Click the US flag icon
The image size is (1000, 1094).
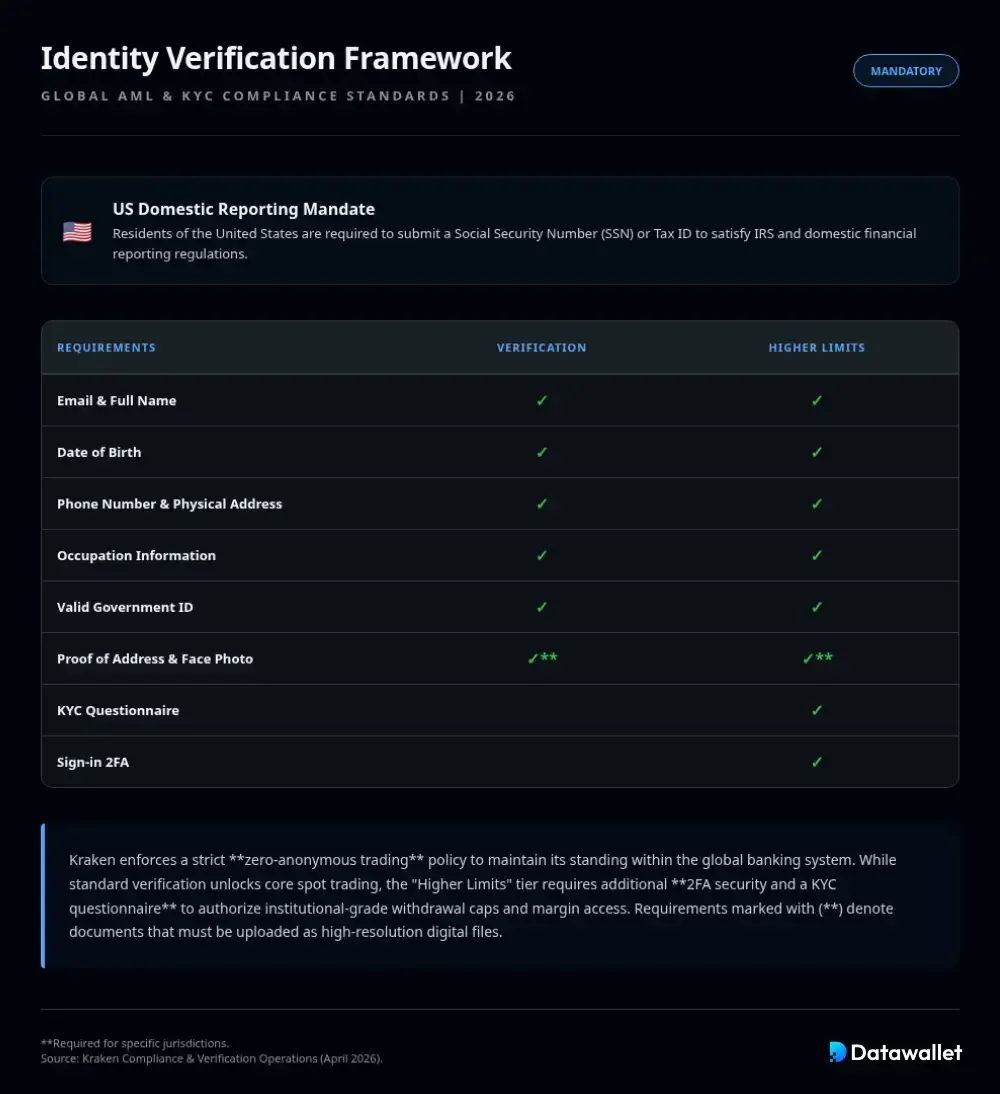(77, 231)
